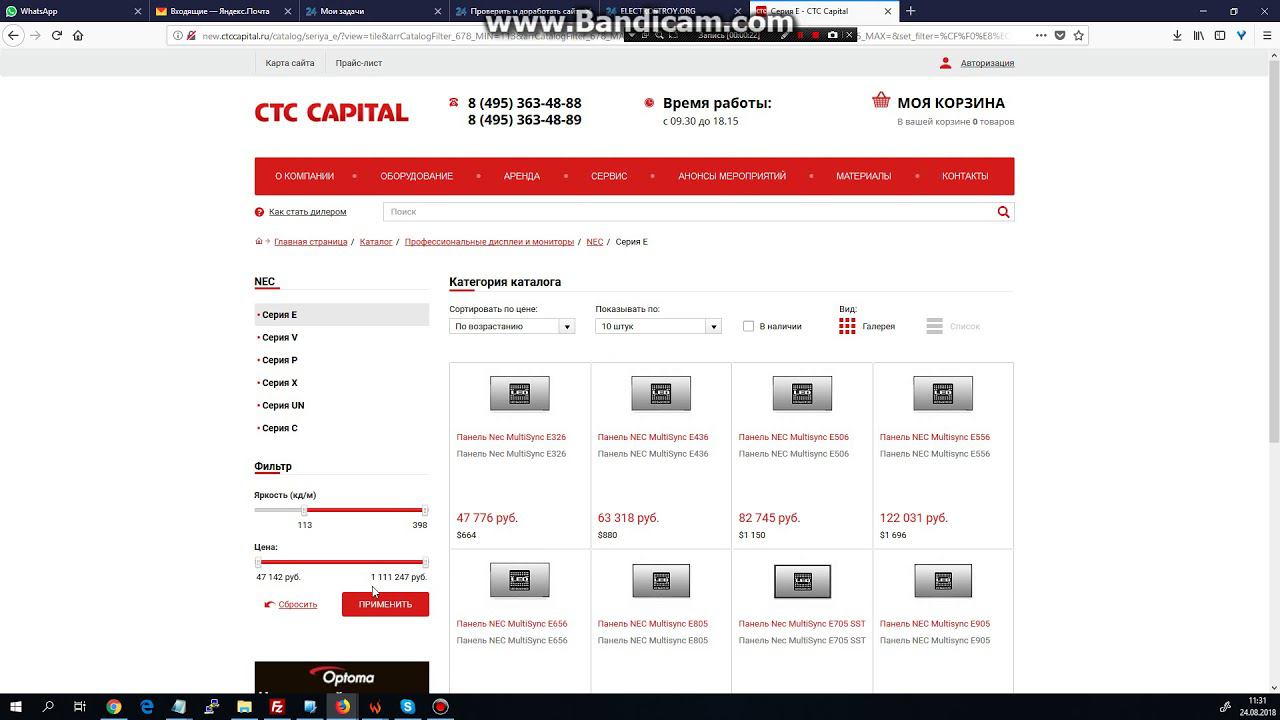
Task: Click Как стать дилером link
Action: pos(307,212)
